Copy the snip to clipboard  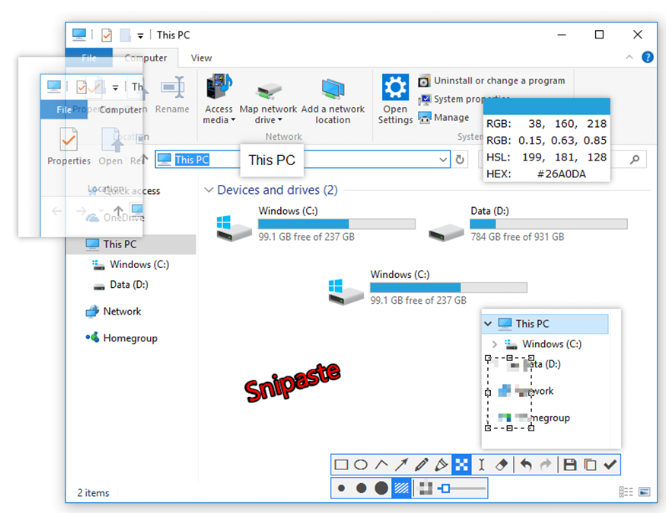(590, 465)
